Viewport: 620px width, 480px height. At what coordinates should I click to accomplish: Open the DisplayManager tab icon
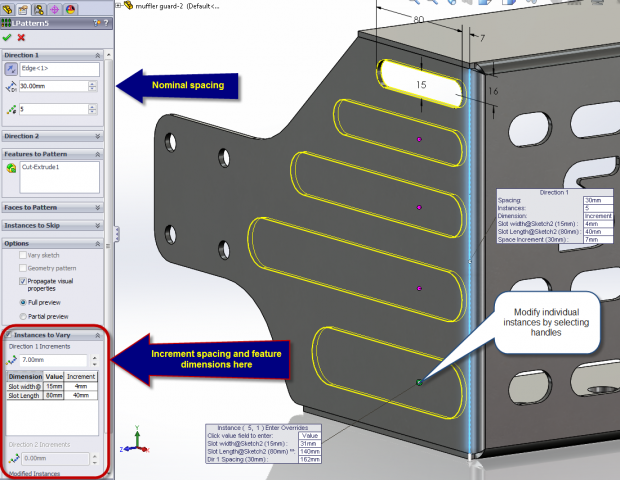[69, 8]
